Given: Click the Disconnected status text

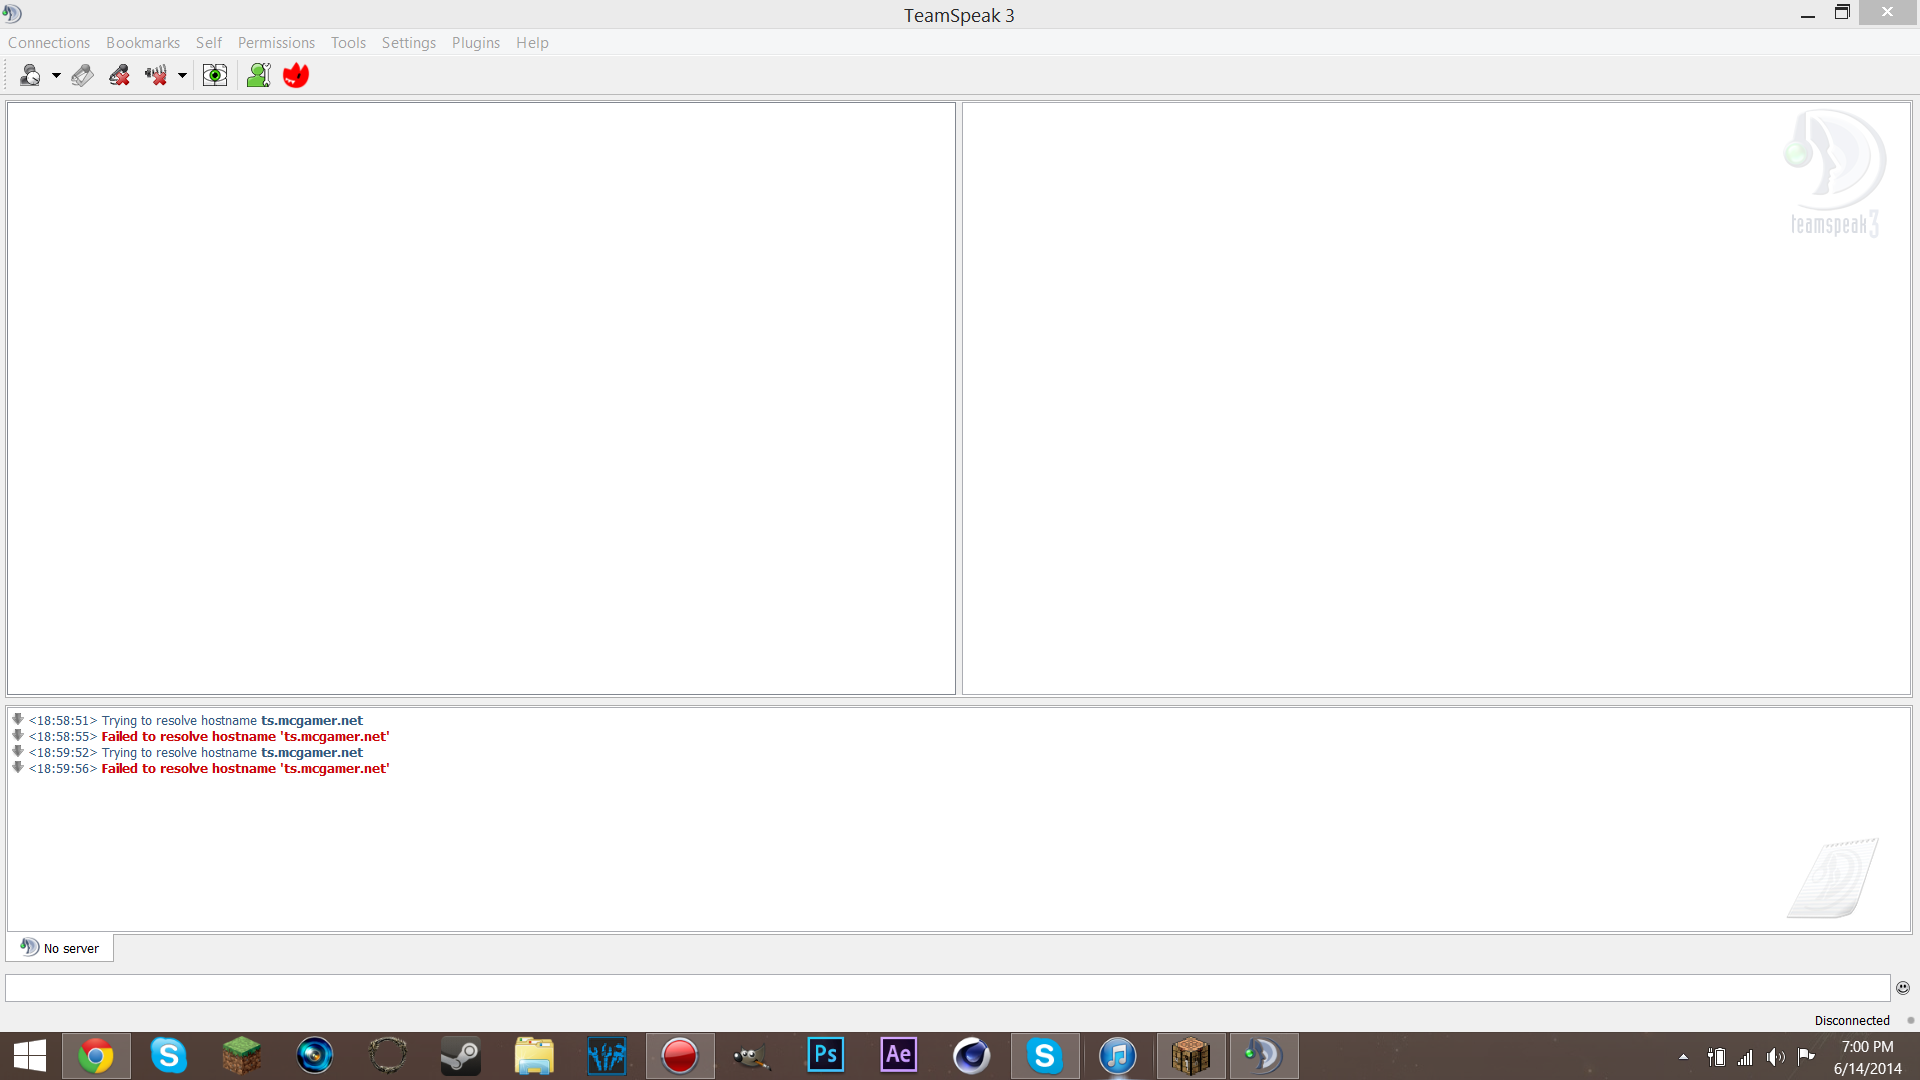Looking at the screenshot, I should click(x=1852, y=1021).
